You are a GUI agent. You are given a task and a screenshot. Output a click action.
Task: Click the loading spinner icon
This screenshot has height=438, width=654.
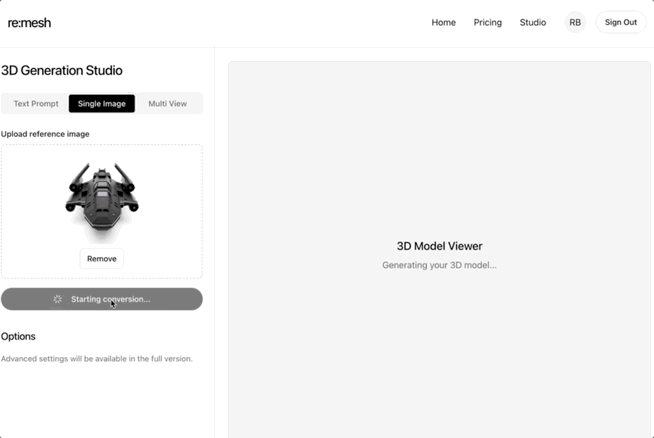[x=58, y=299]
